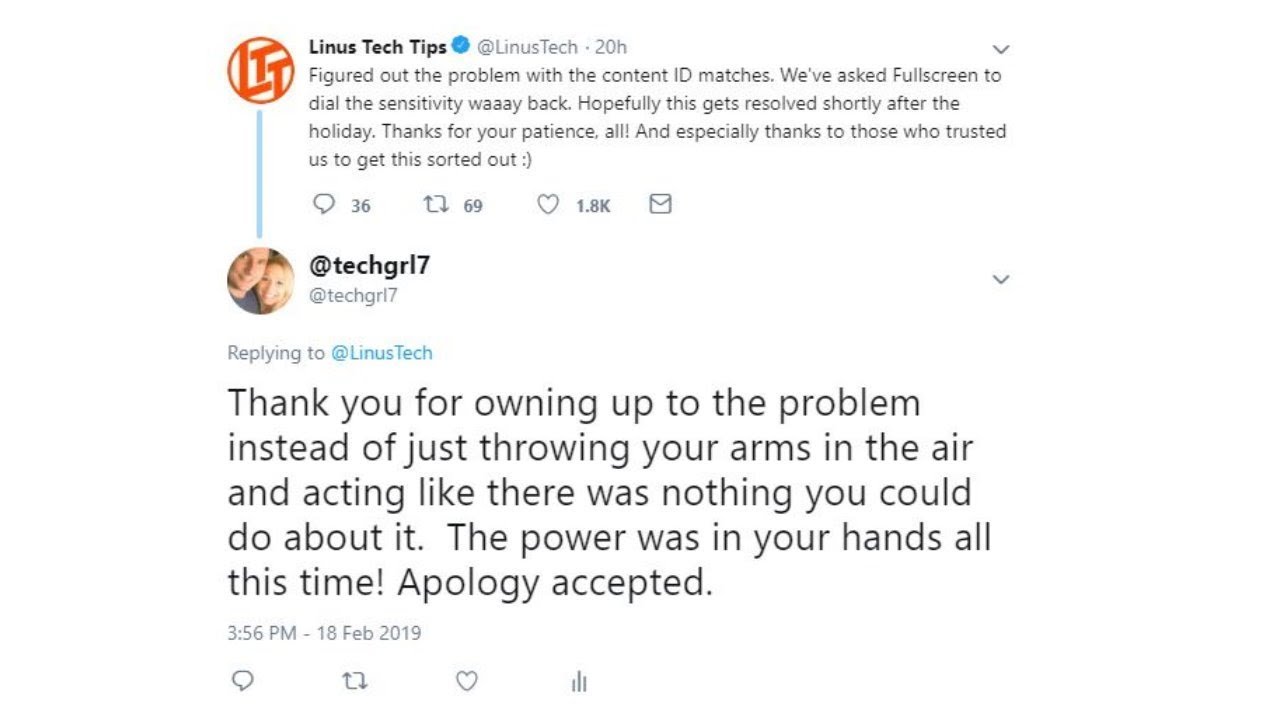This screenshot has height=720, width=1280.
Task: Click the gray @techgrl7 handle
Action: (353, 296)
